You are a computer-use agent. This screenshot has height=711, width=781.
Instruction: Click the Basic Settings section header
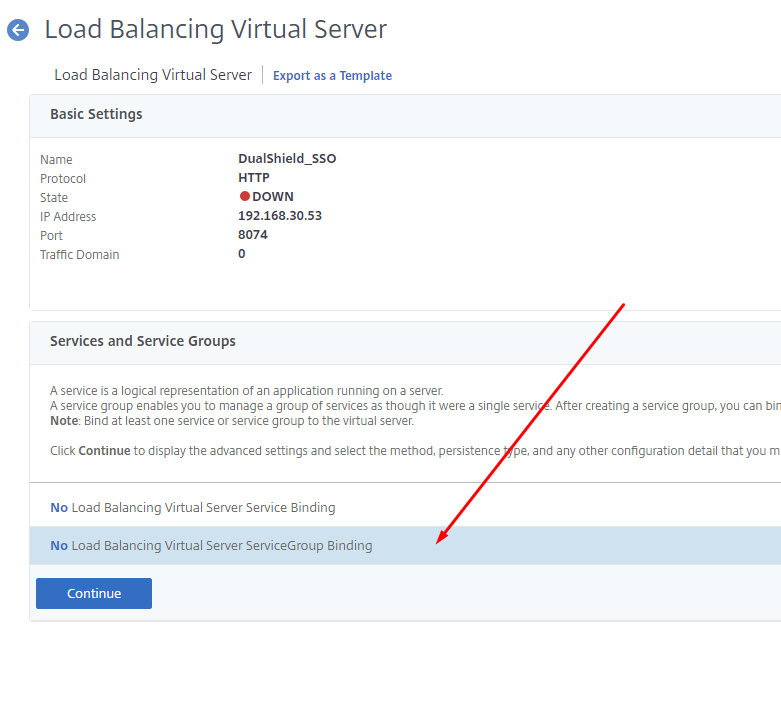(96, 114)
